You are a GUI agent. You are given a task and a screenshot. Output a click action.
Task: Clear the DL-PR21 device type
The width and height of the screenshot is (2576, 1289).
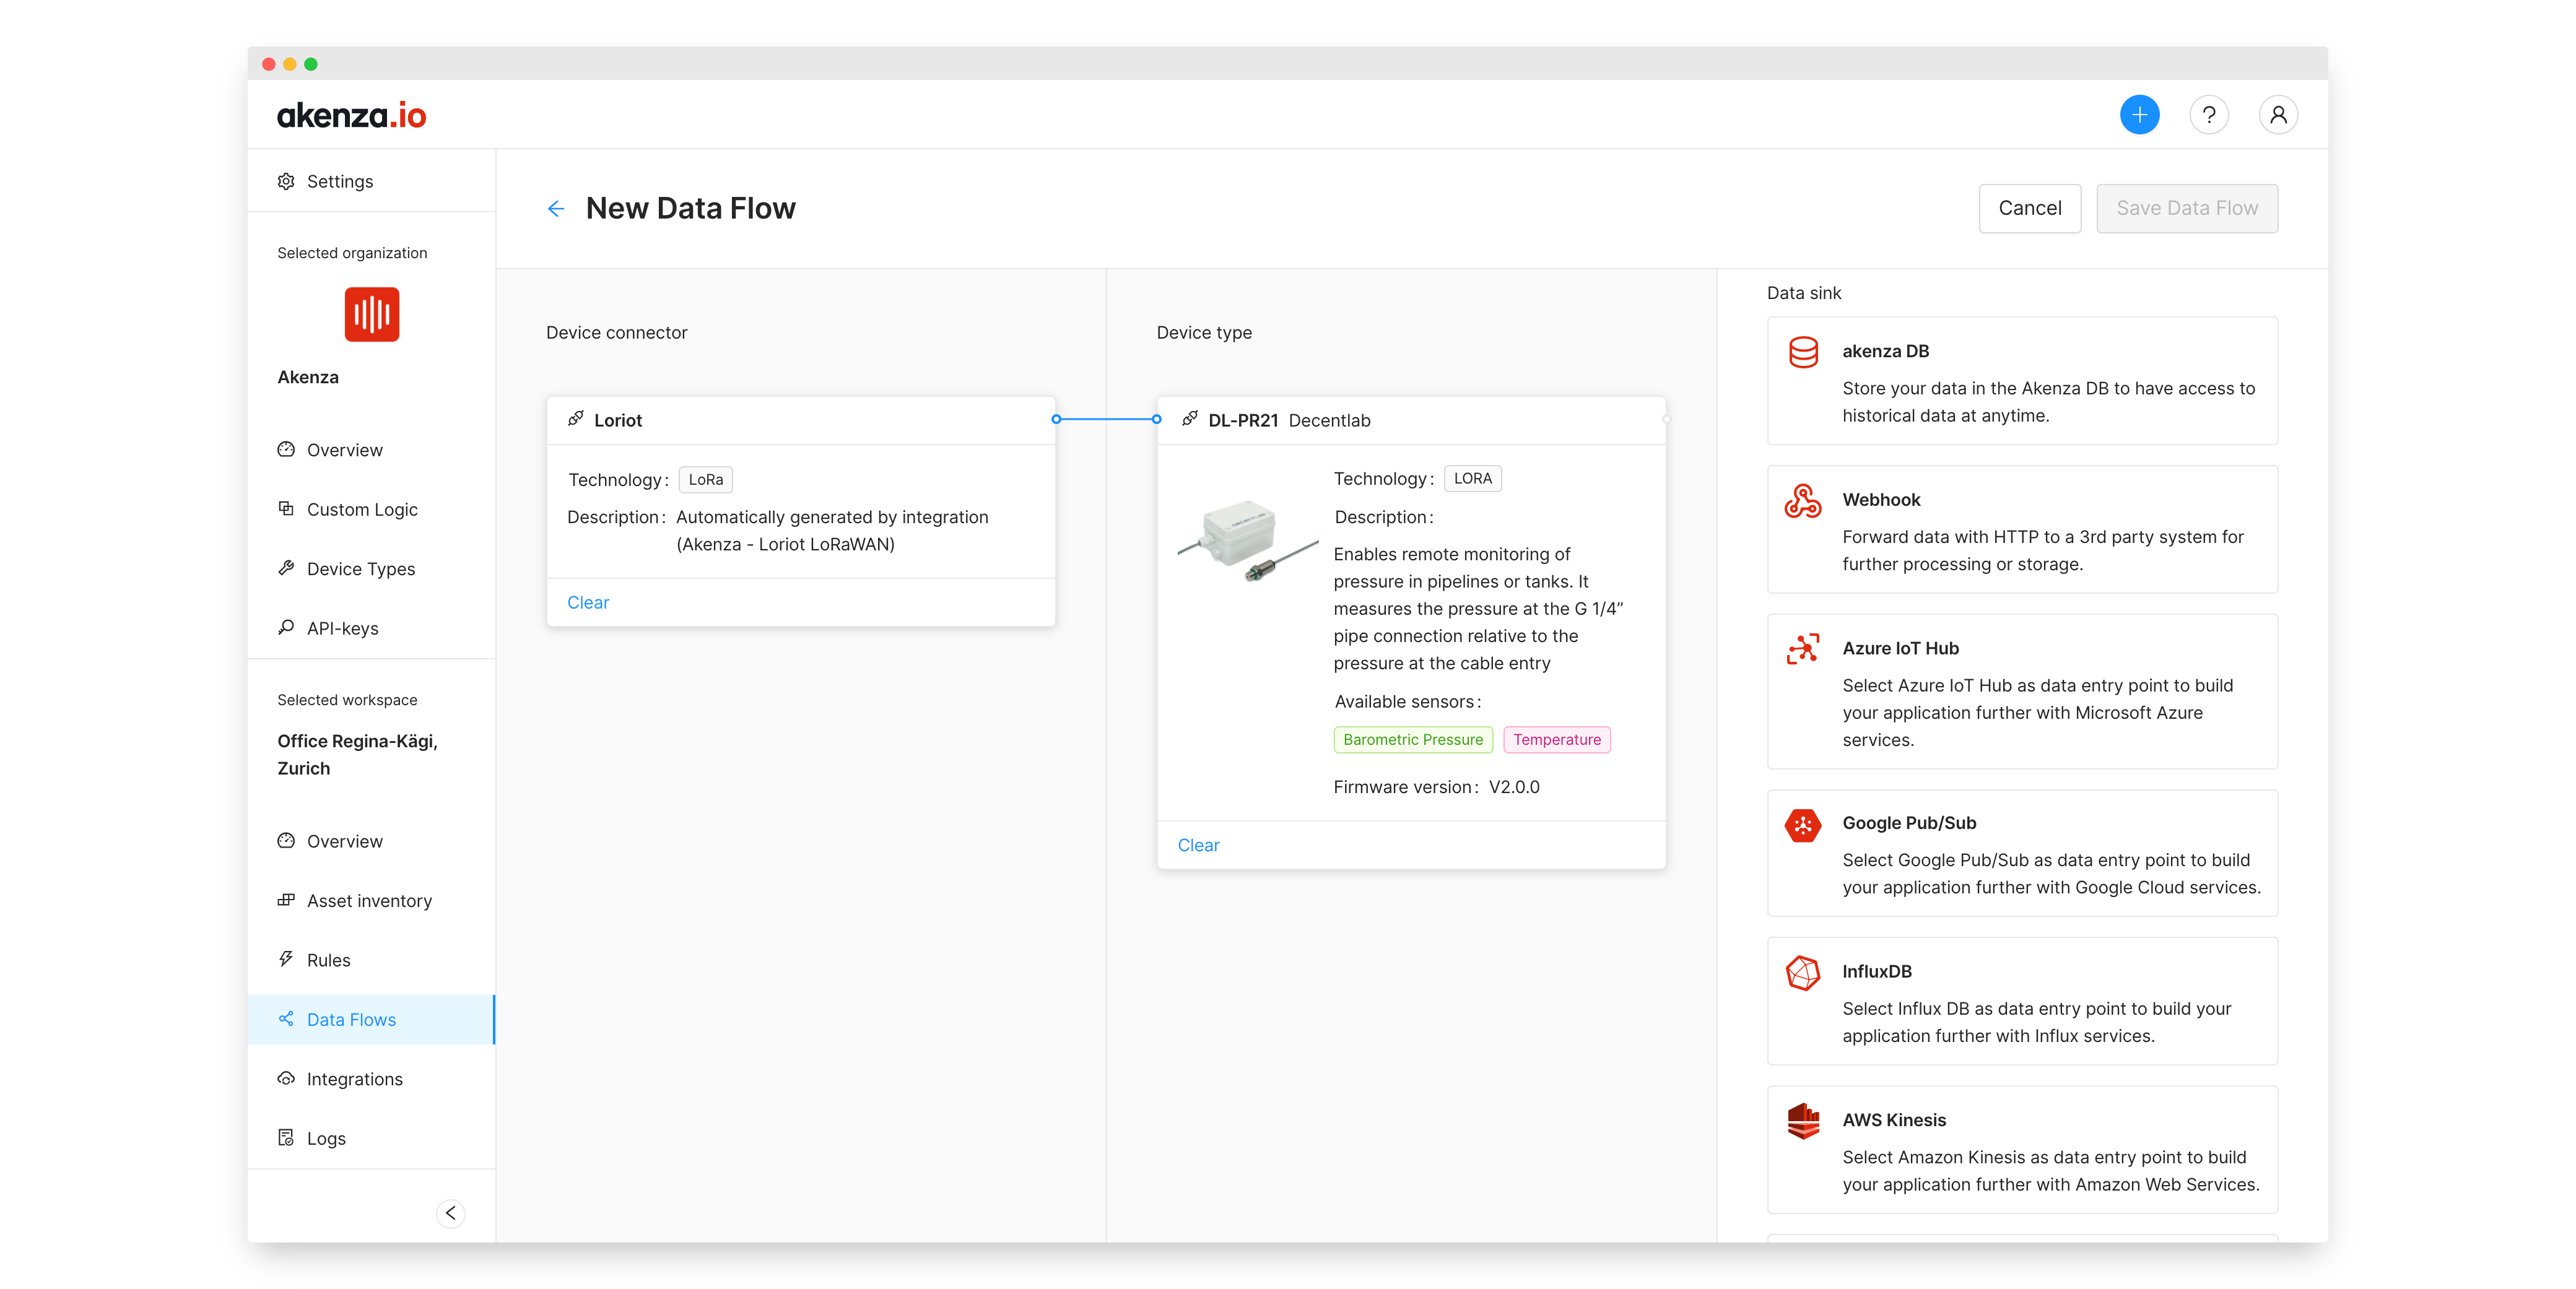point(1198,845)
